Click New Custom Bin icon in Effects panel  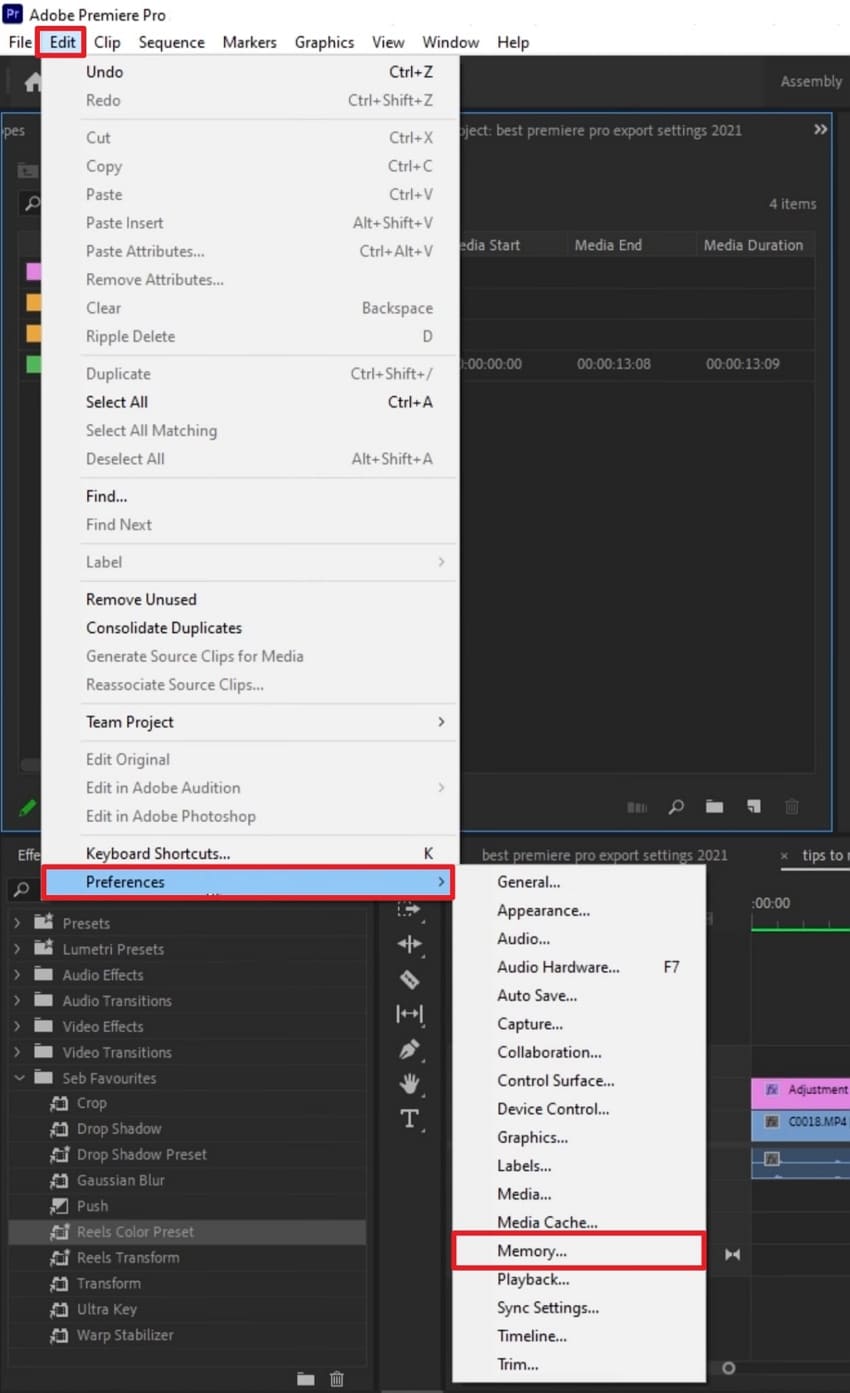pos(305,1379)
